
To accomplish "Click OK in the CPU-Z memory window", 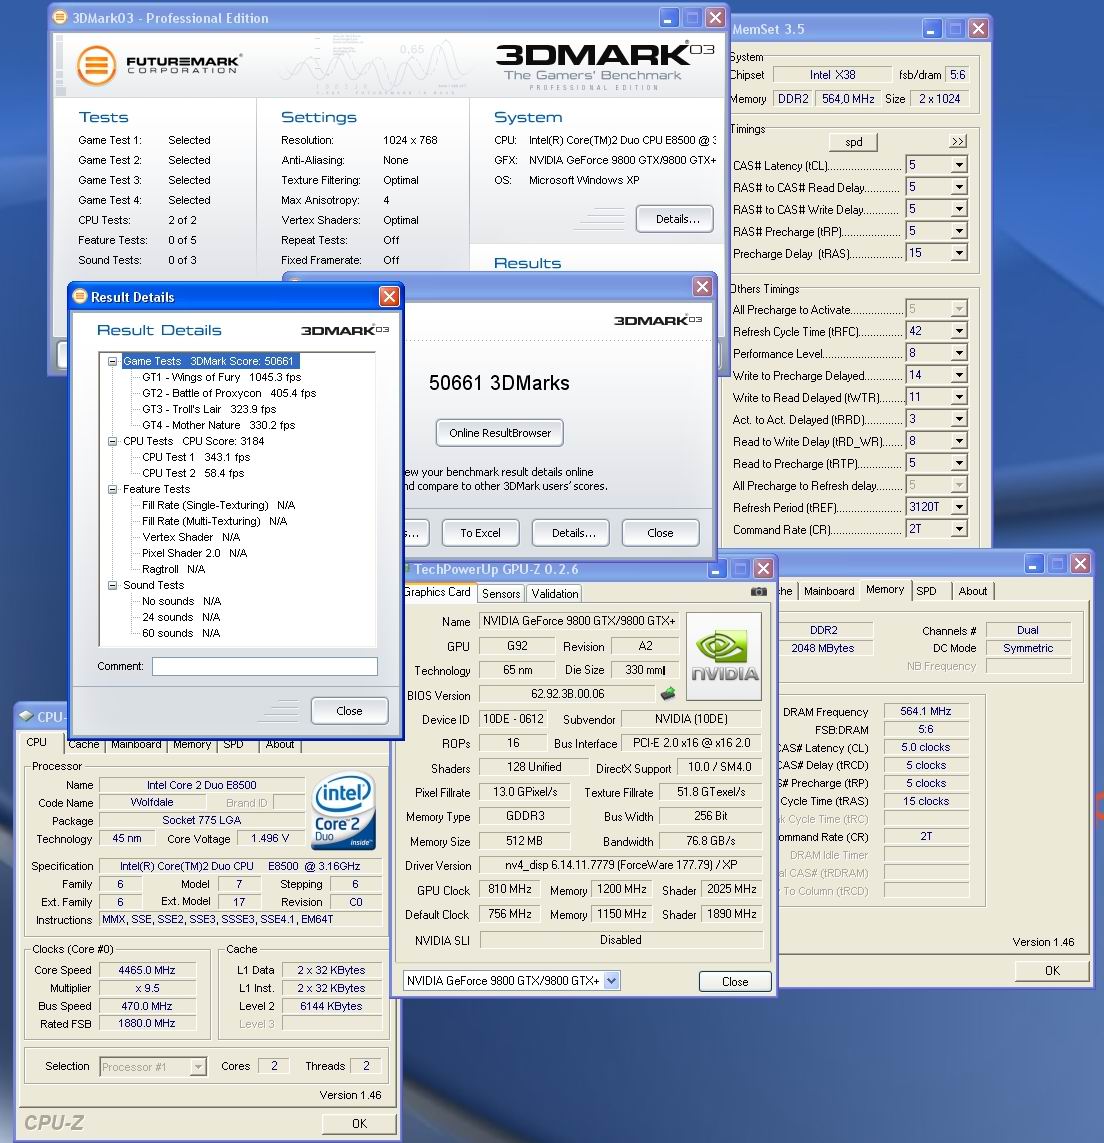I will (1052, 970).
